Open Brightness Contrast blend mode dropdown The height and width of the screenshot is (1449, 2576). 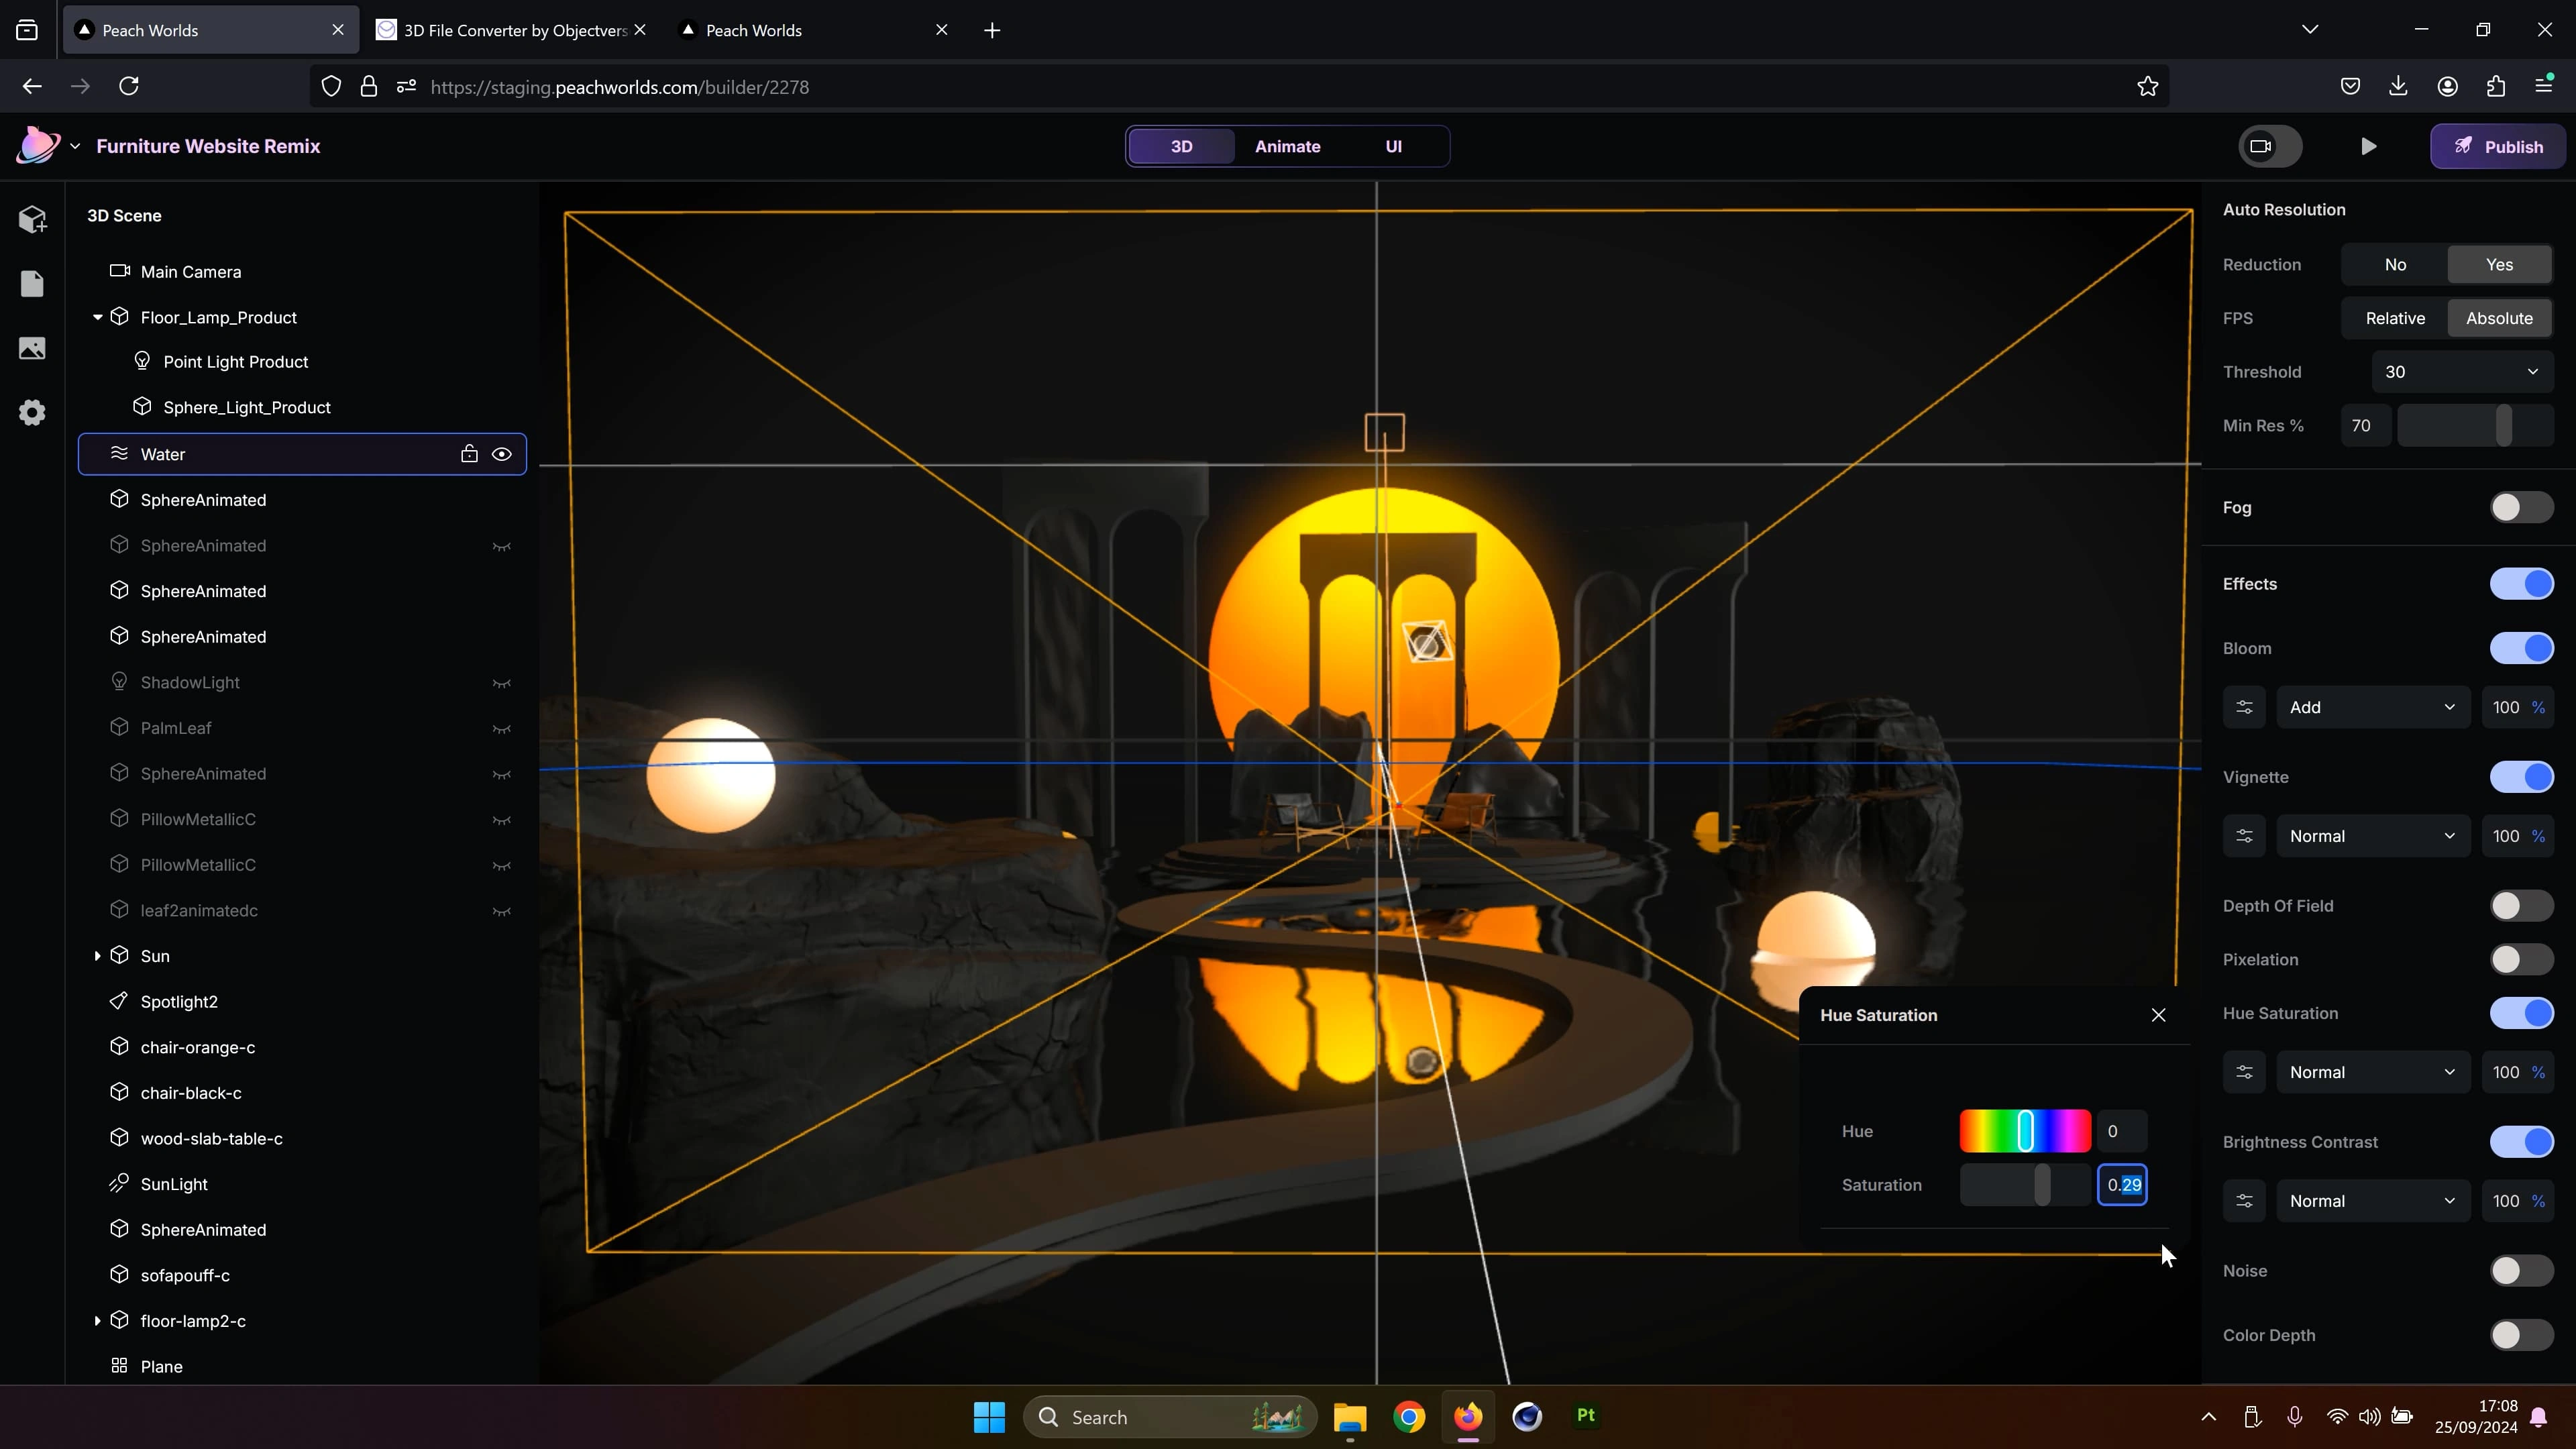pos(2372,1201)
